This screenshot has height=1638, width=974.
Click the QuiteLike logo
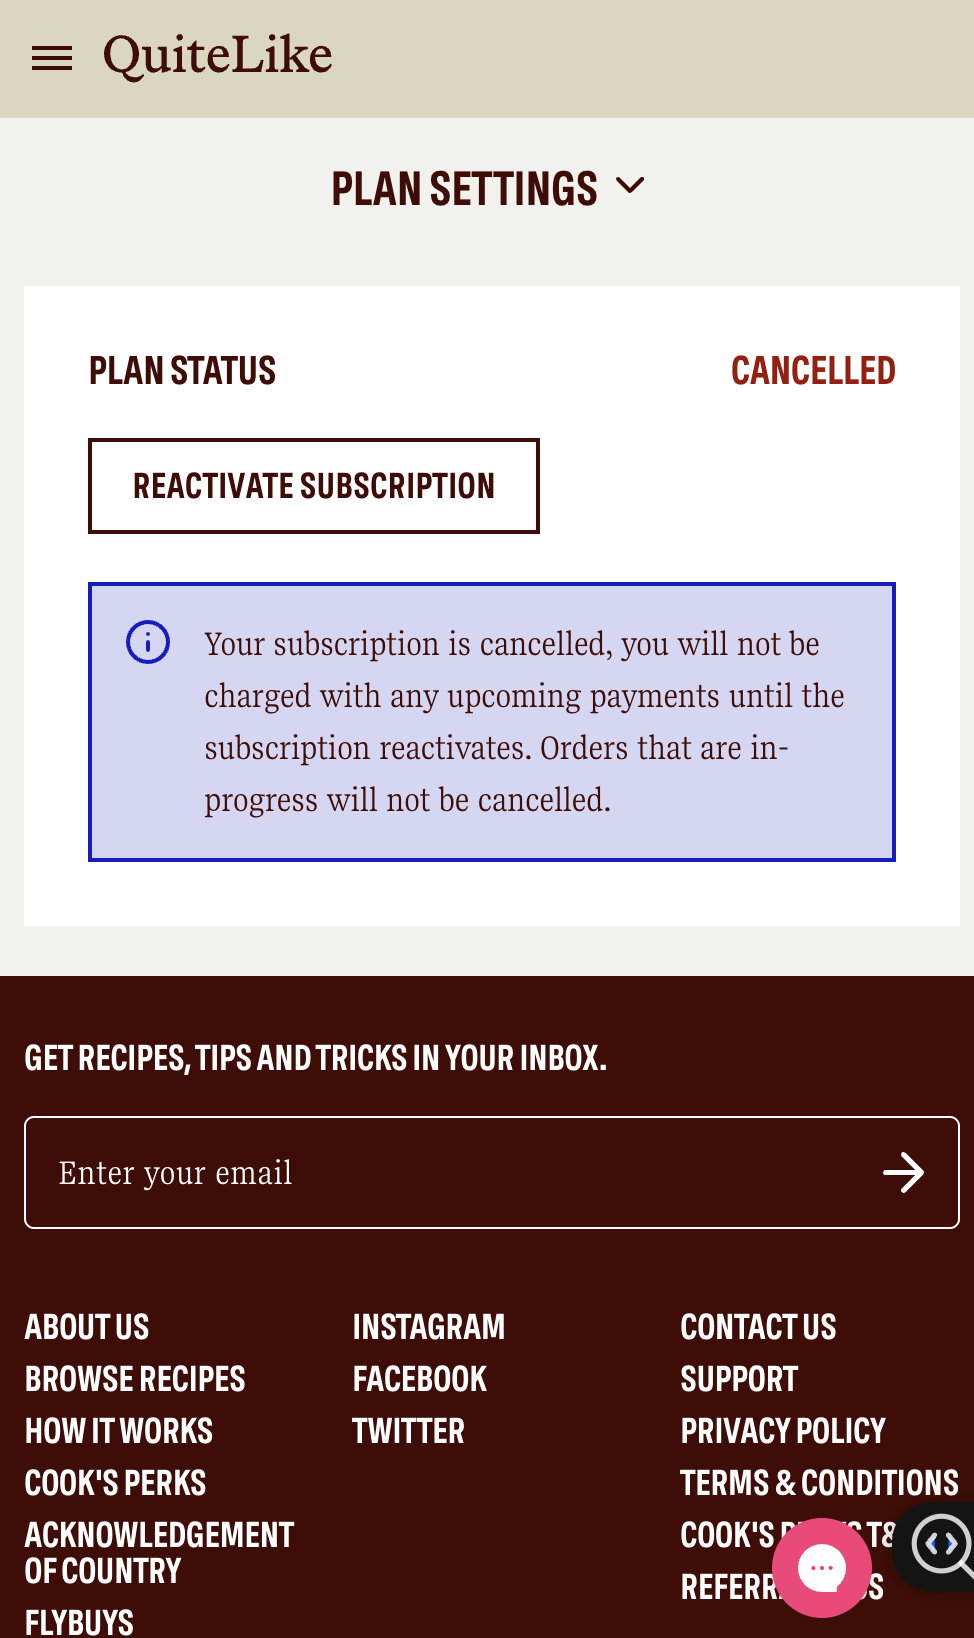click(x=218, y=56)
